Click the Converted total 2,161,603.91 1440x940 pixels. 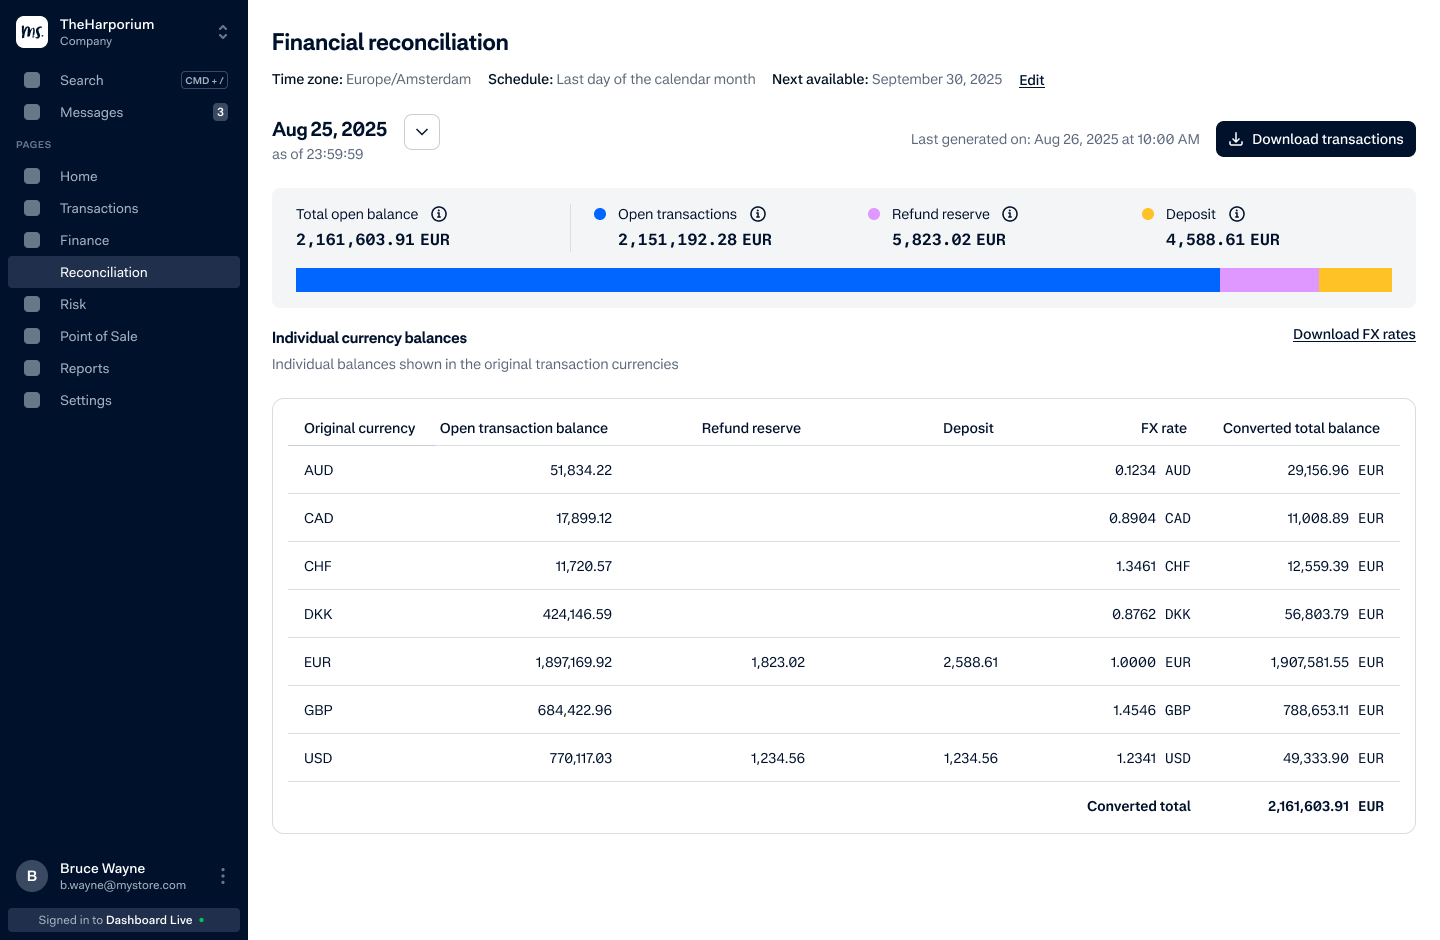coord(1308,806)
